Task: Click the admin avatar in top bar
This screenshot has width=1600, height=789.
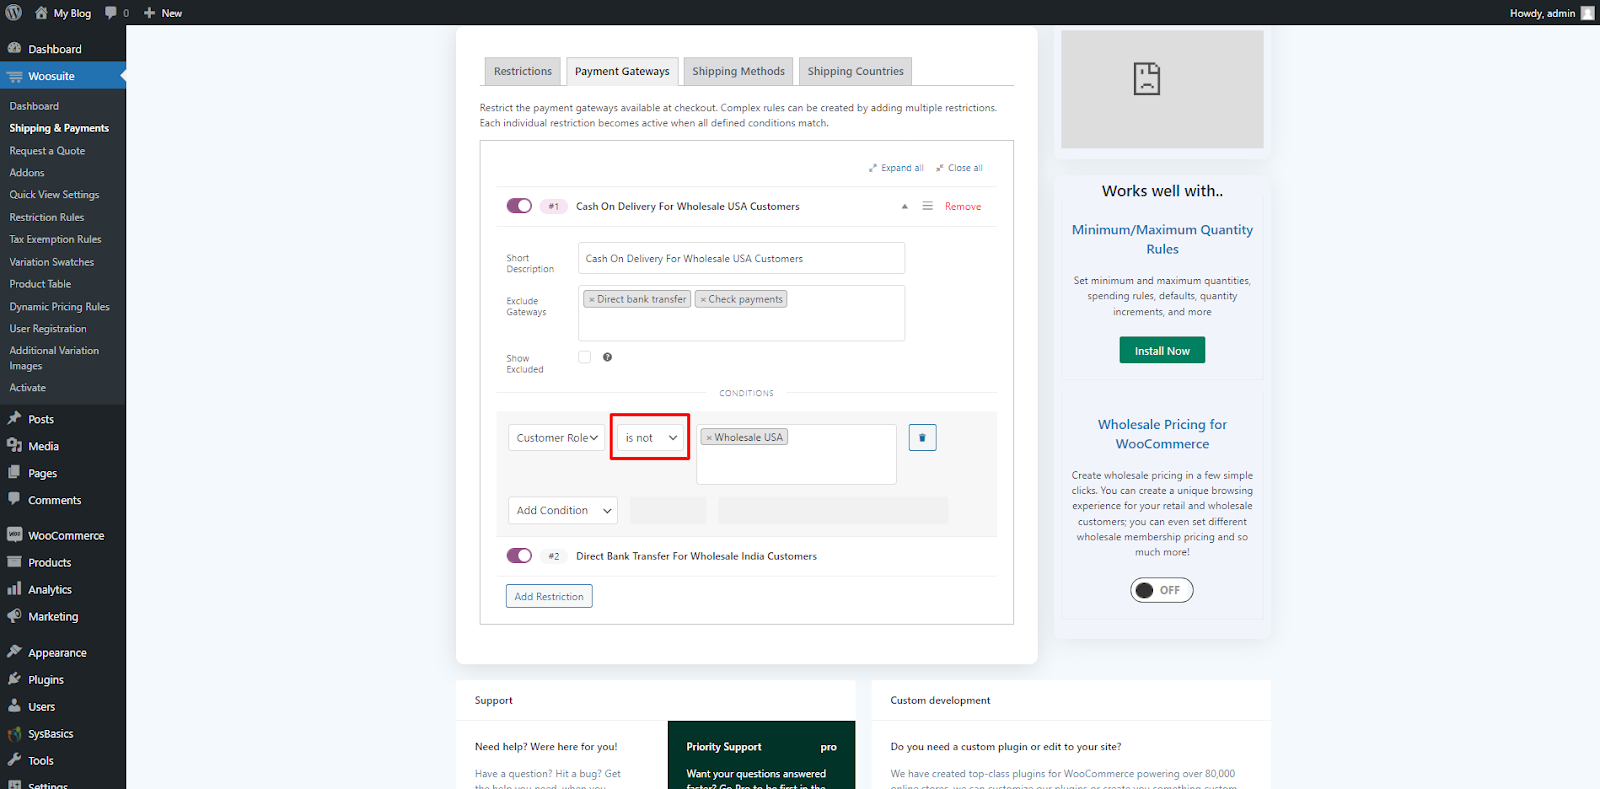Action: coord(1587,13)
